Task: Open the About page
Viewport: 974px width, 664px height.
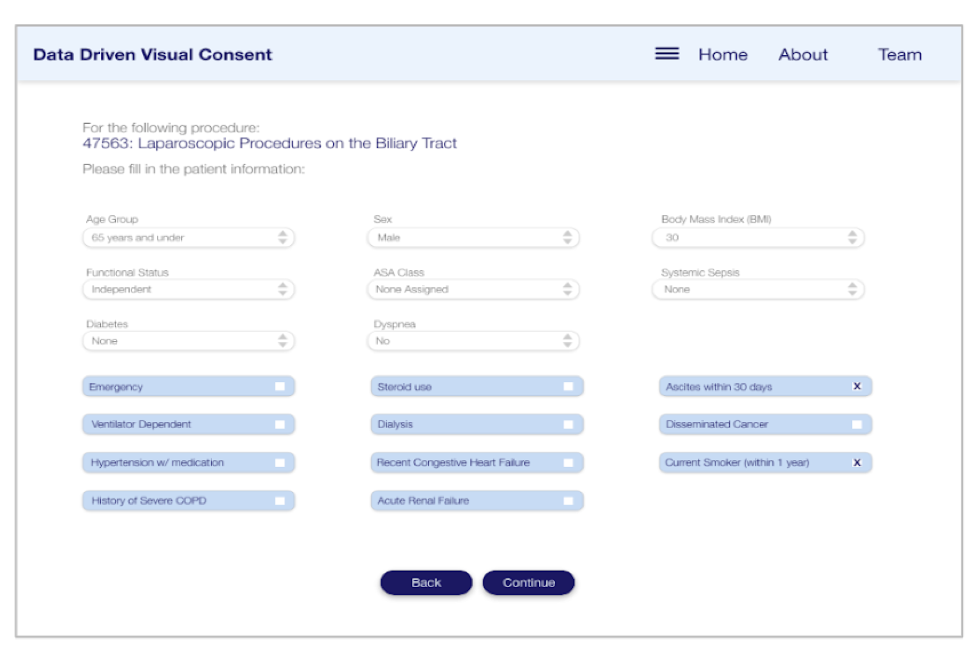Action: tap(803, 55)
